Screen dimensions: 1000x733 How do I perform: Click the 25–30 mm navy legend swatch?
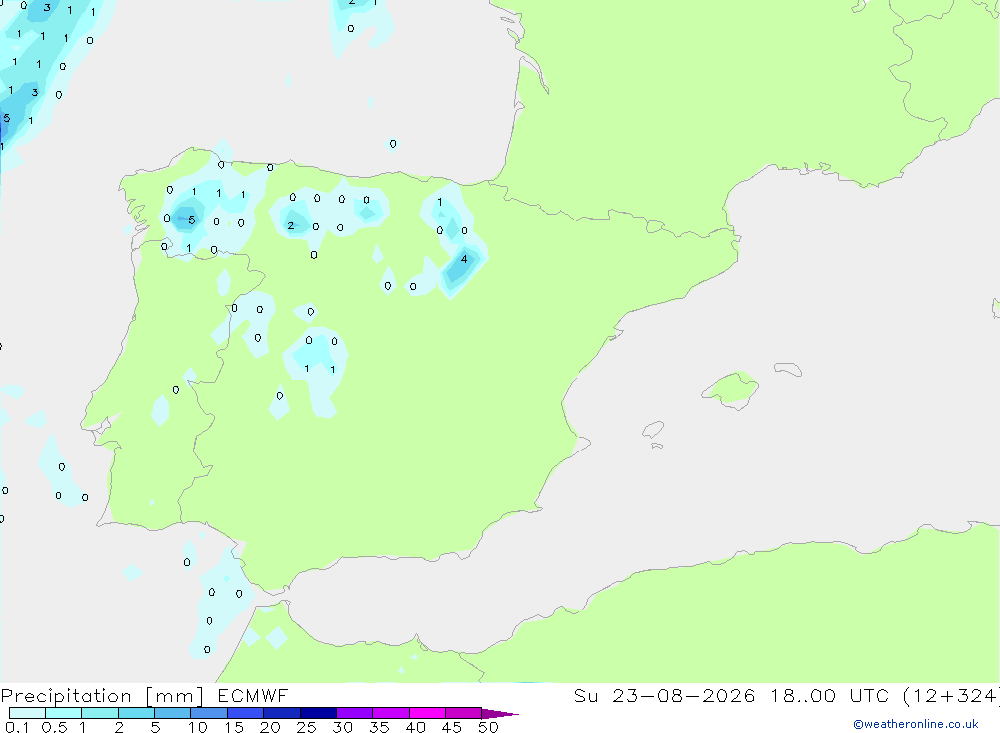pos(318,713)
